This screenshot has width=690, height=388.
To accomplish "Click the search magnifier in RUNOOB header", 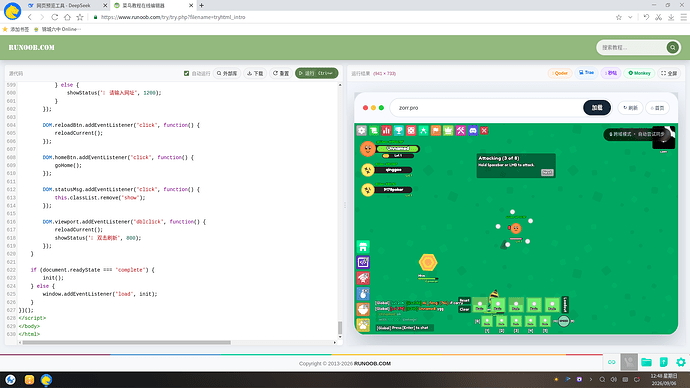I will click(x=672, y=48).
